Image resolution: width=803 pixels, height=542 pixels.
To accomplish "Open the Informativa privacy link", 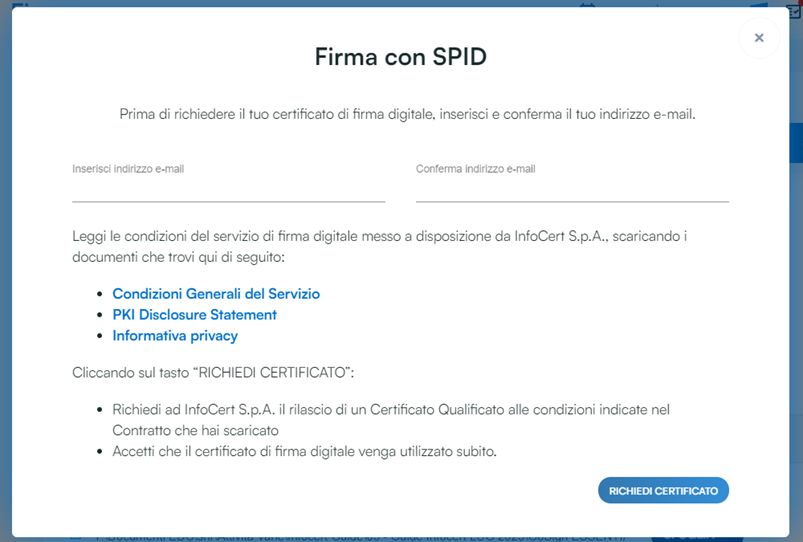I will [x=175, y=336].
